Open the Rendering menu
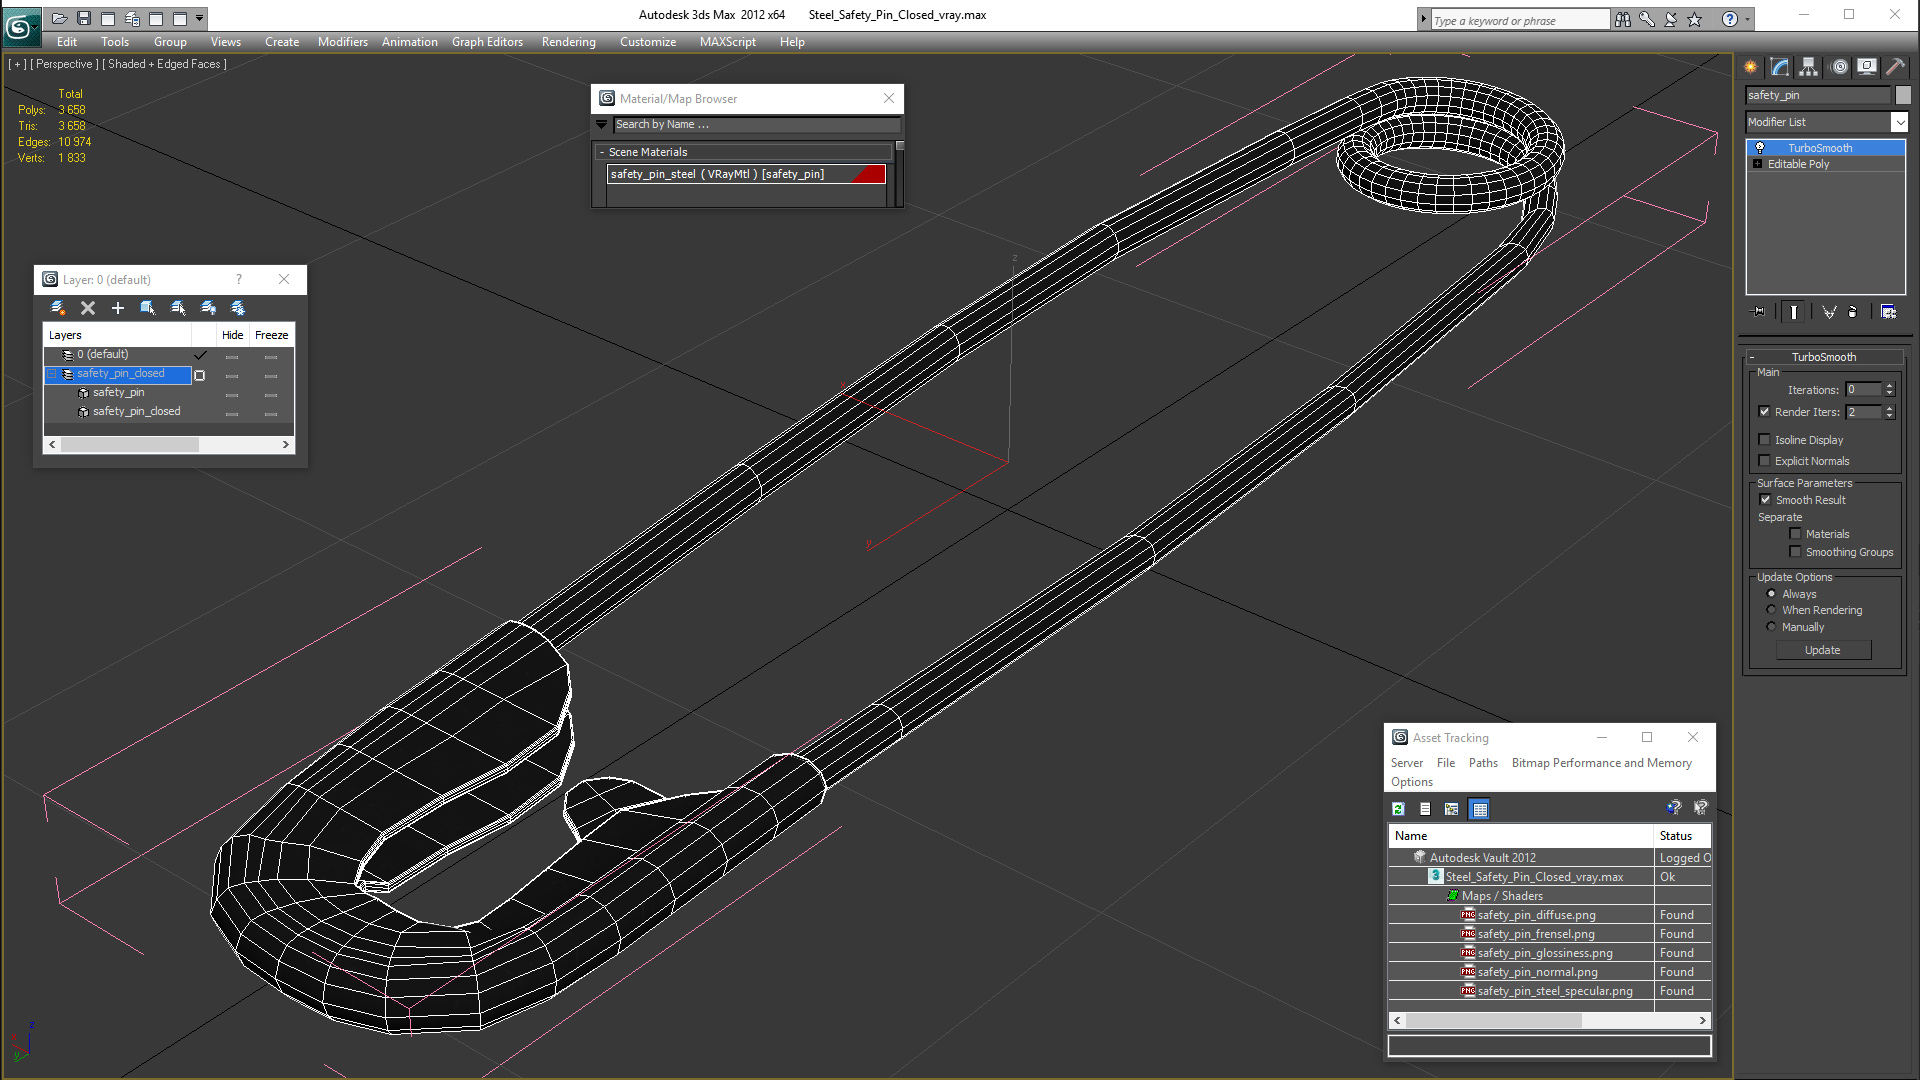1920x1080 pixels. (568, 42)
